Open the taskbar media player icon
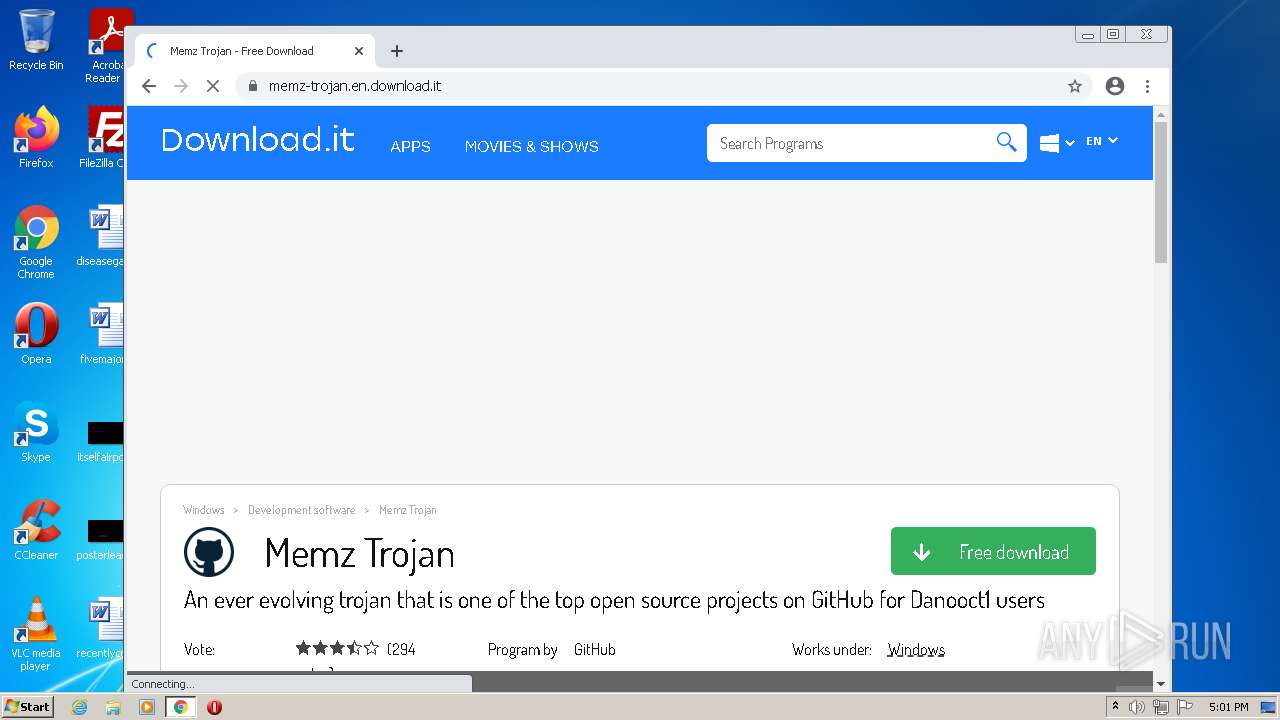The height and width of the screenshot is (720, 1280). coord(147,707)
